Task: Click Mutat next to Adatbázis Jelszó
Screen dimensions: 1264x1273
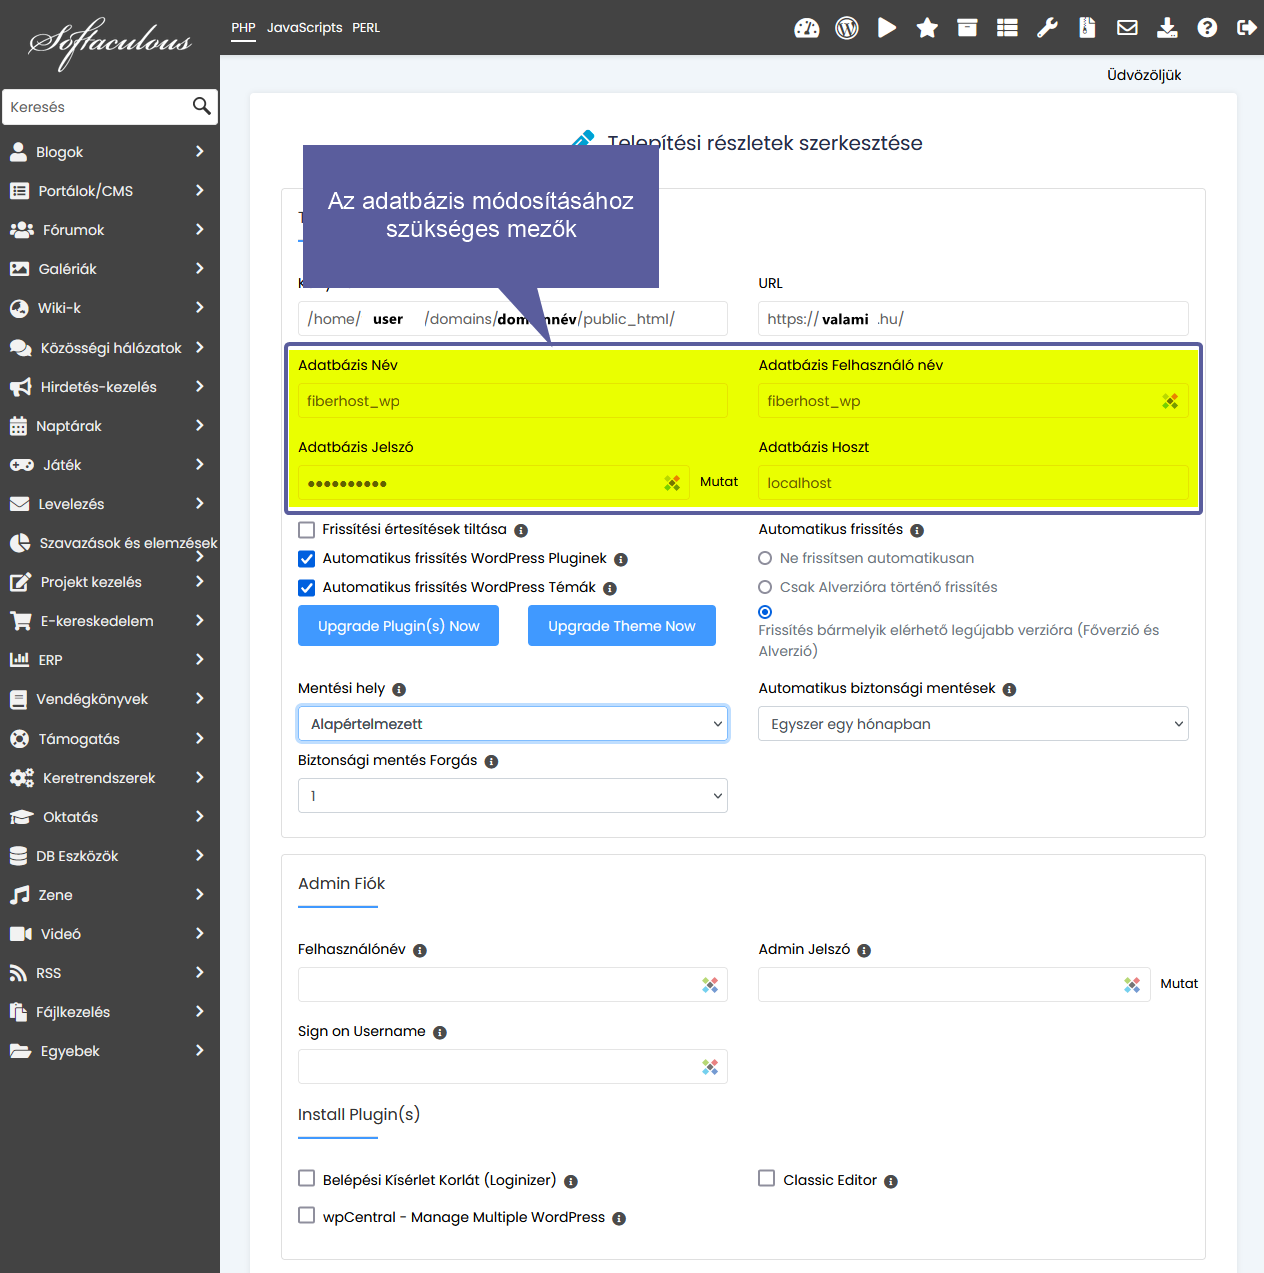Action: (x=719, y=482)
